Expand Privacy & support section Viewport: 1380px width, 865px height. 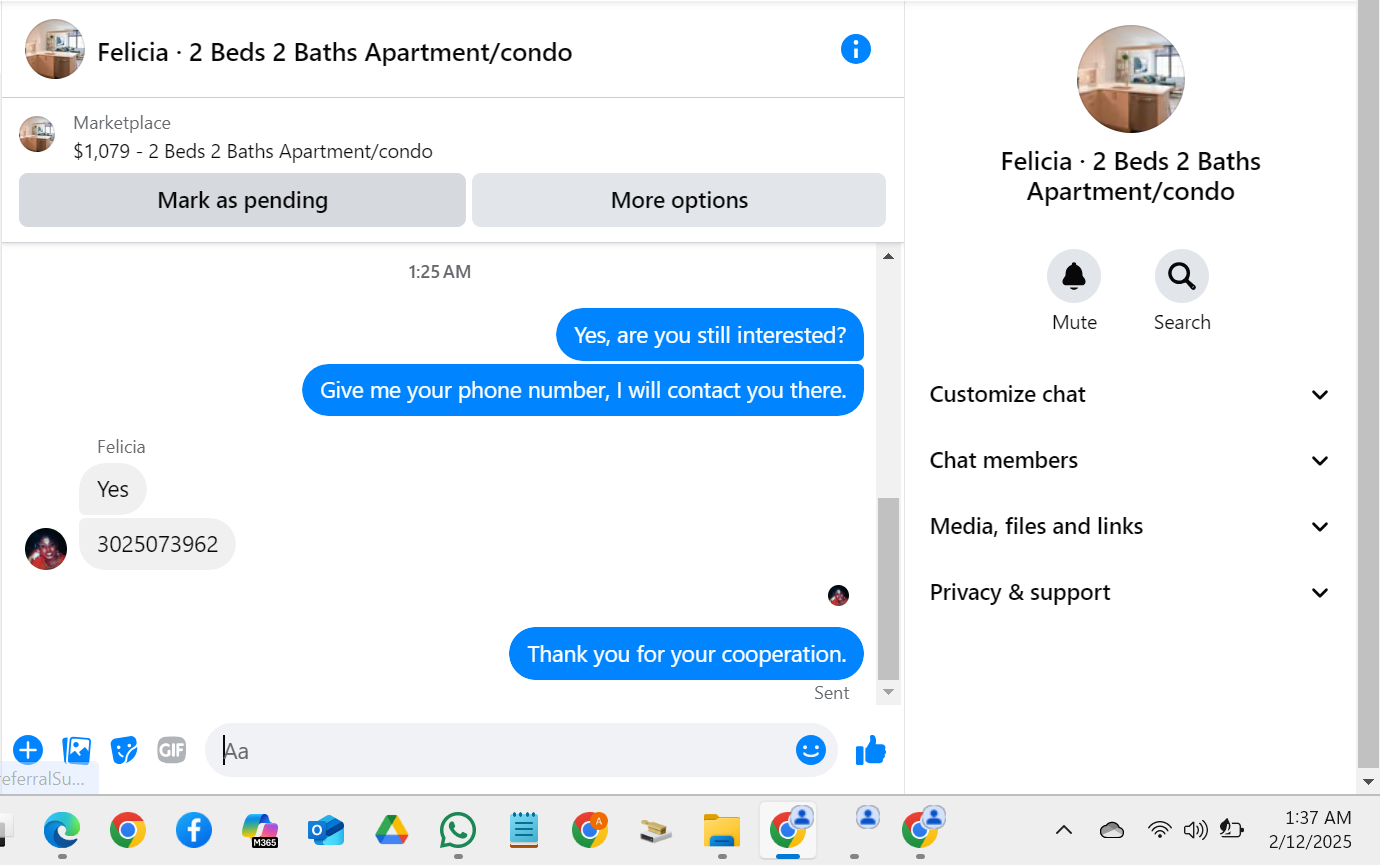[x=1130, y=592]
